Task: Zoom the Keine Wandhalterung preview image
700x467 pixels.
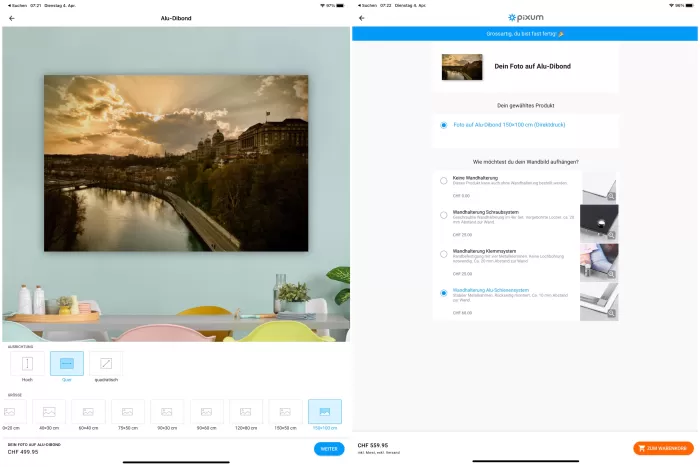Action: point(611,196)
